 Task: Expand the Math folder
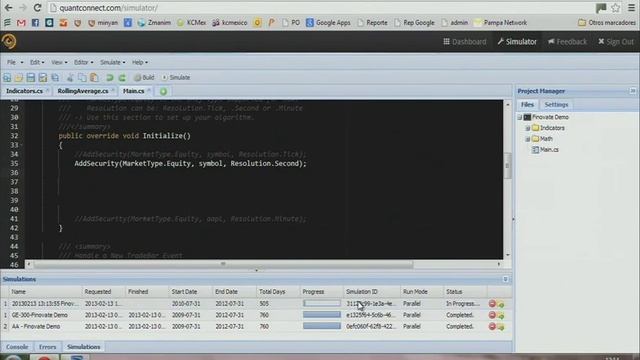click(x=527, y=139)
